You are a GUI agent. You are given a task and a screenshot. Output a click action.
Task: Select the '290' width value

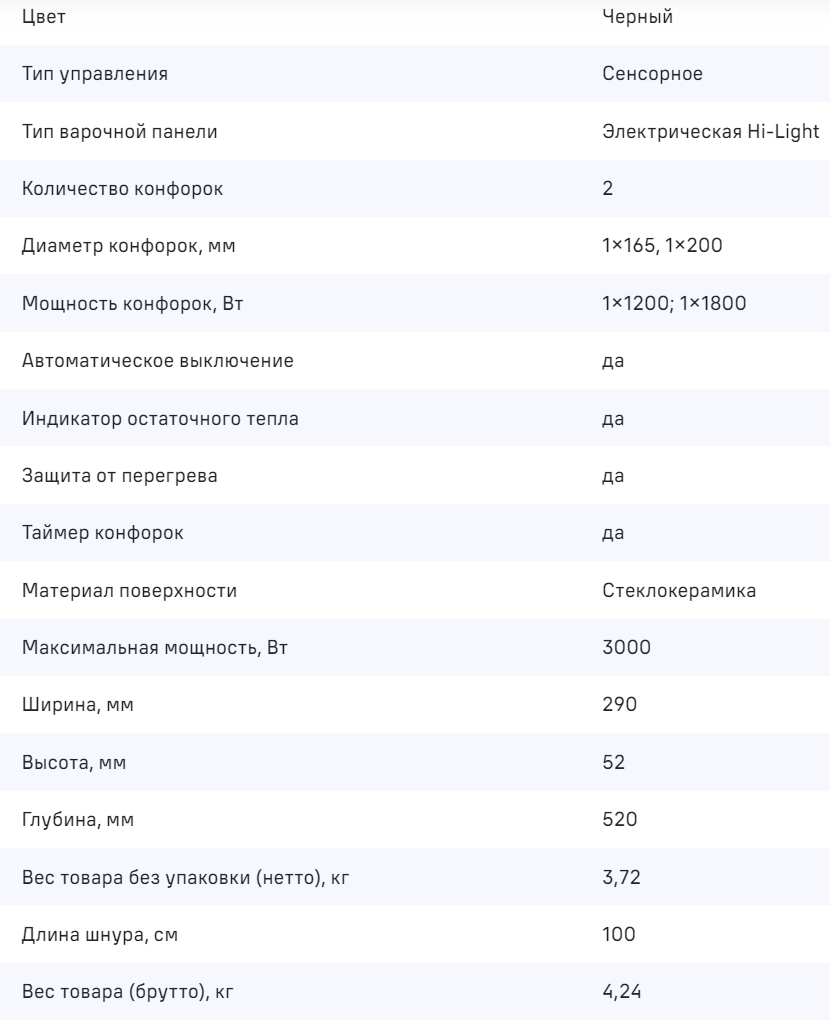620,706
